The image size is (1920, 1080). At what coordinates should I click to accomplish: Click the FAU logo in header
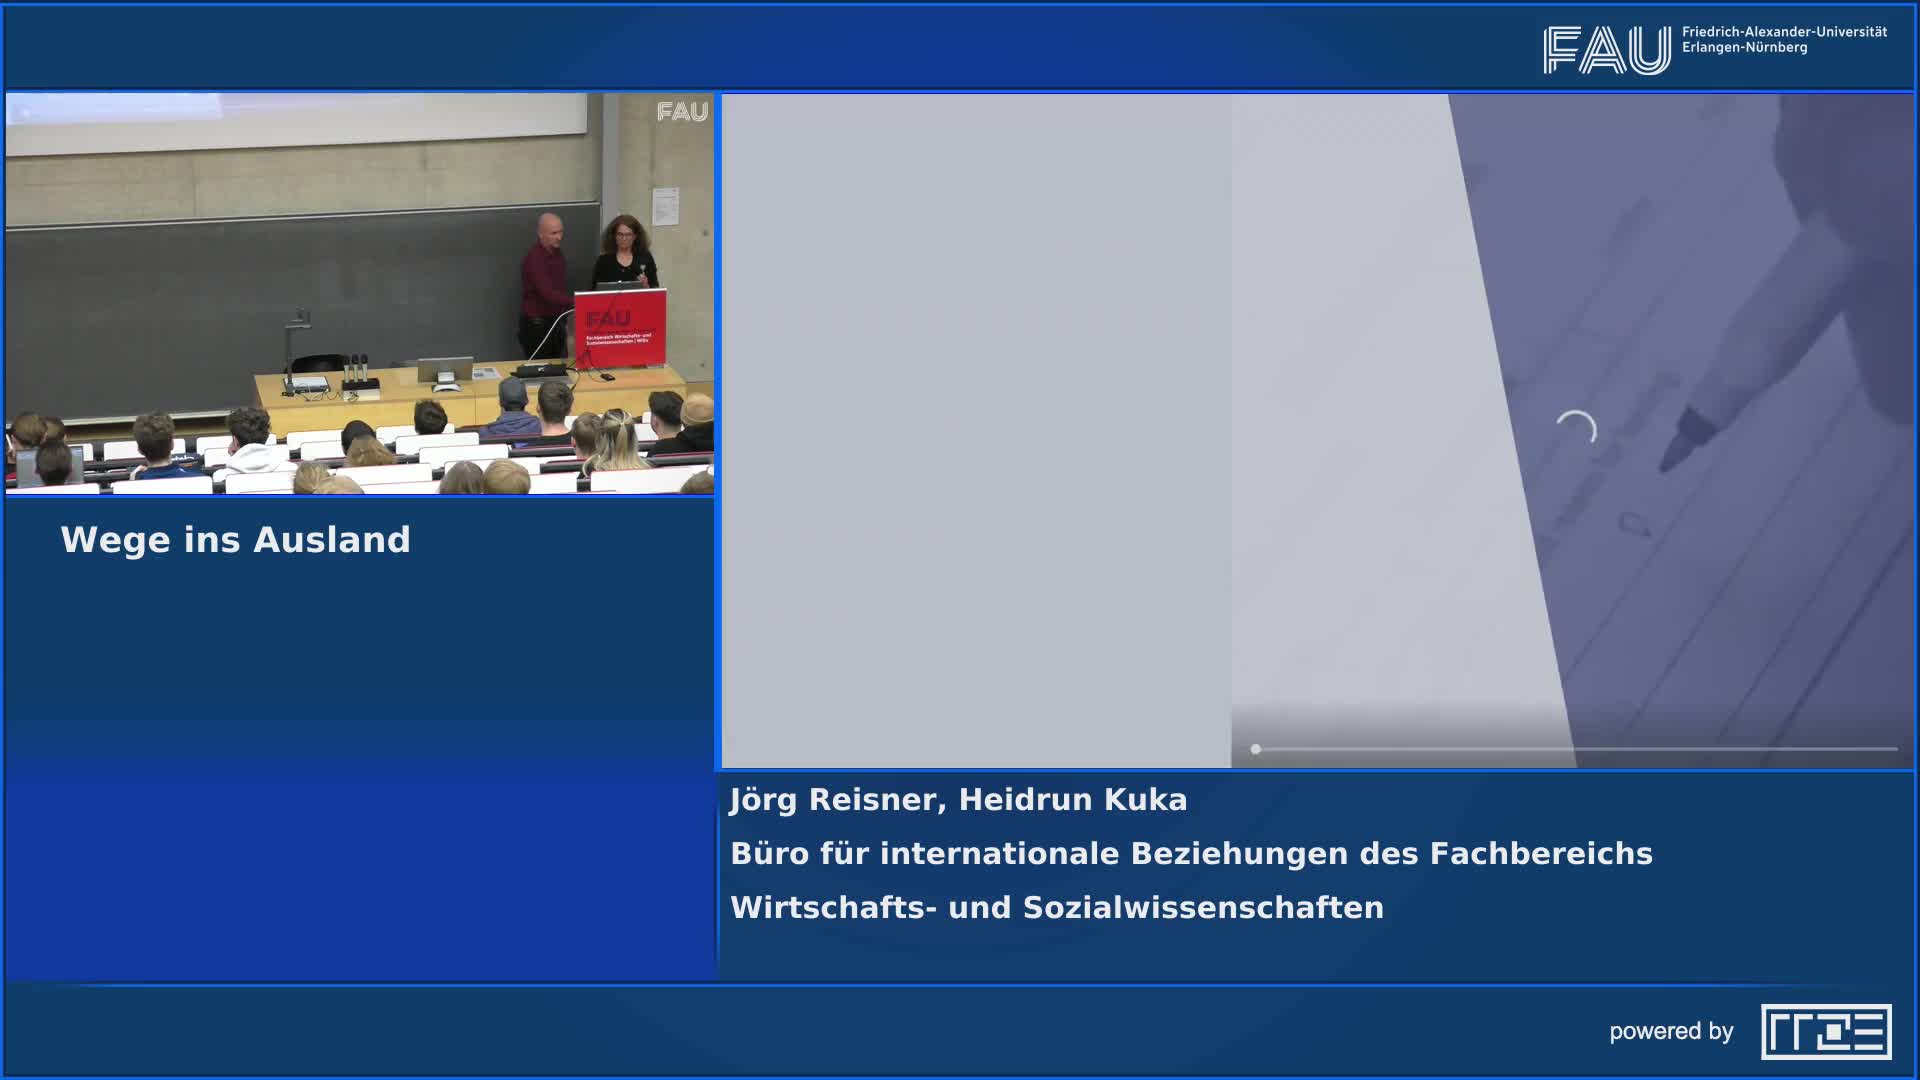1606,50
